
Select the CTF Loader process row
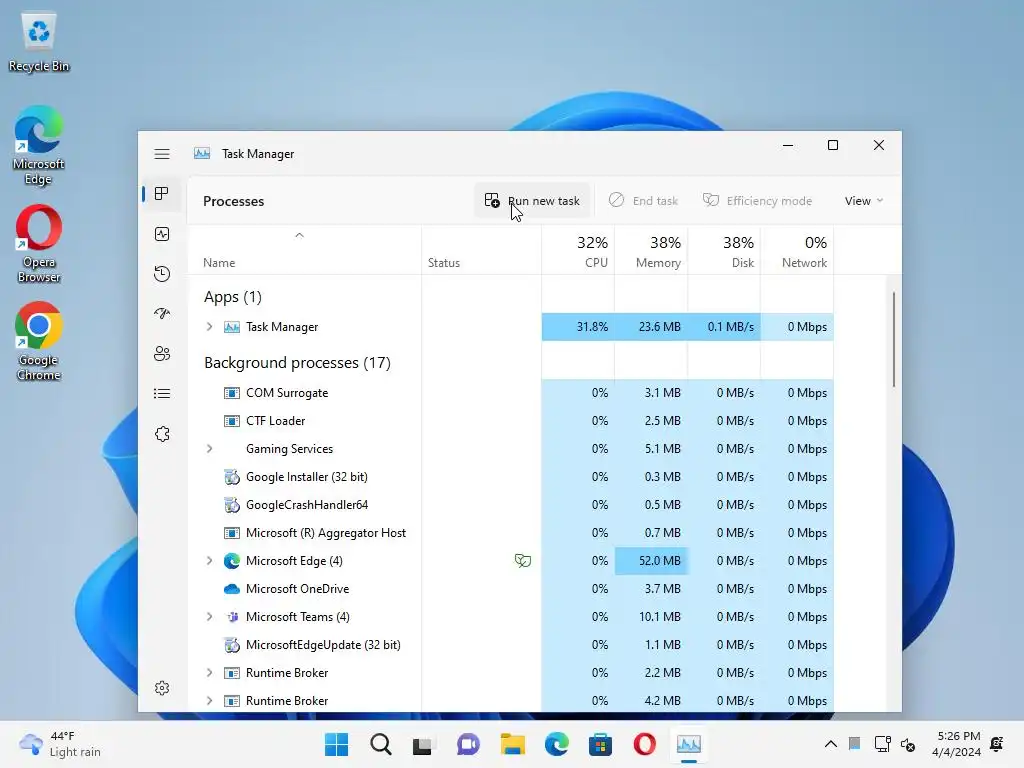click(511, 421)
